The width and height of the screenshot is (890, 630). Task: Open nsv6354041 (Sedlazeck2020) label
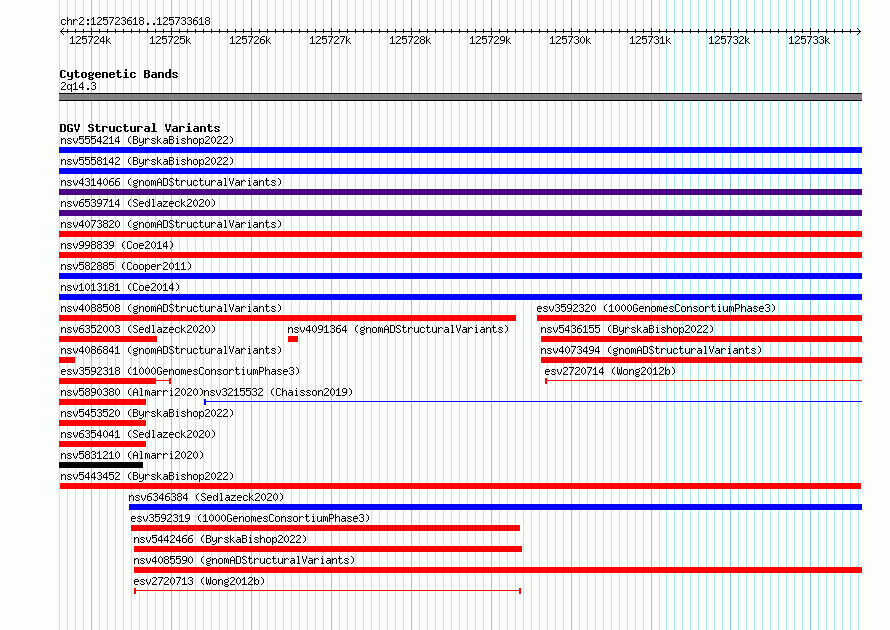click(x=138, y=434)
